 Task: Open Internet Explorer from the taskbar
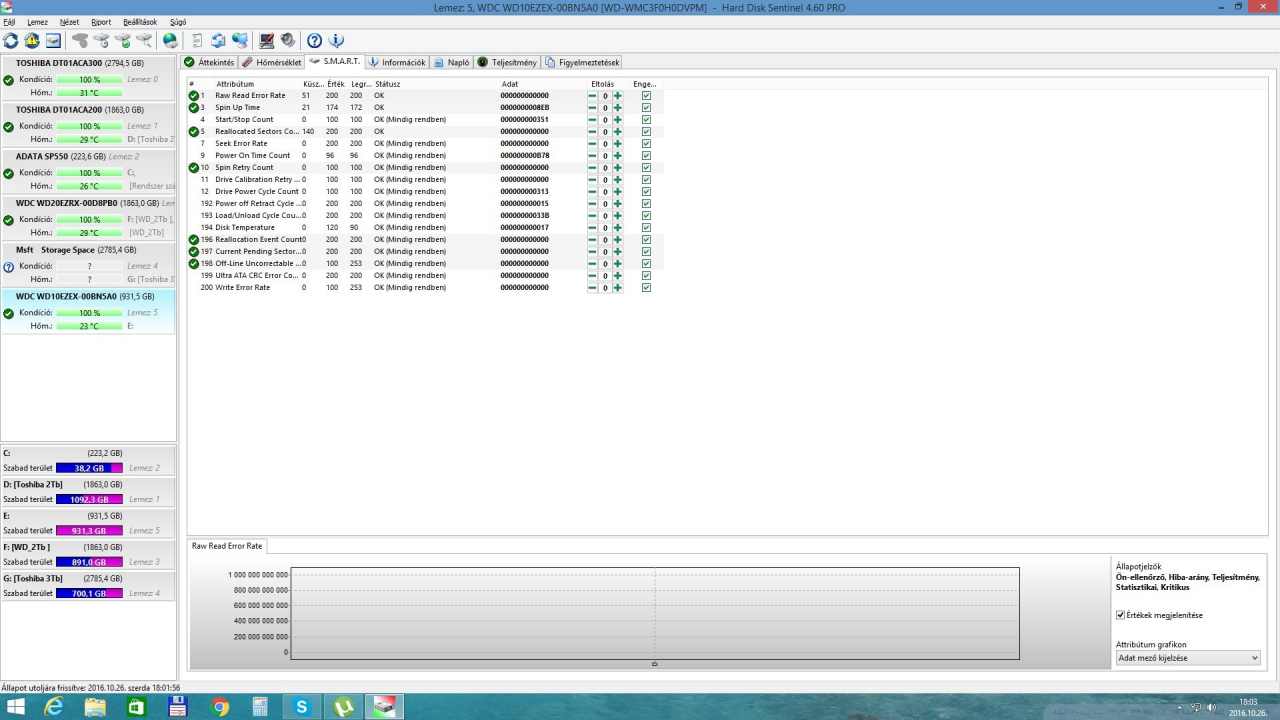click(53, 707)
